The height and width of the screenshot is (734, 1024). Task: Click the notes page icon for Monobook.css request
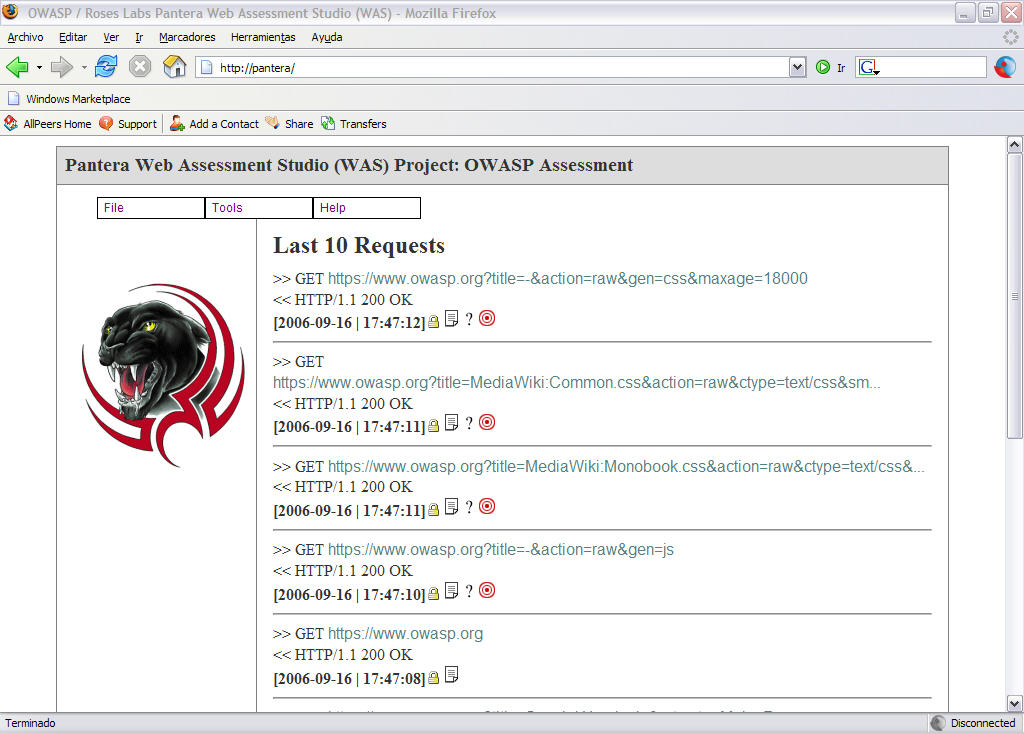click(451, 507)
